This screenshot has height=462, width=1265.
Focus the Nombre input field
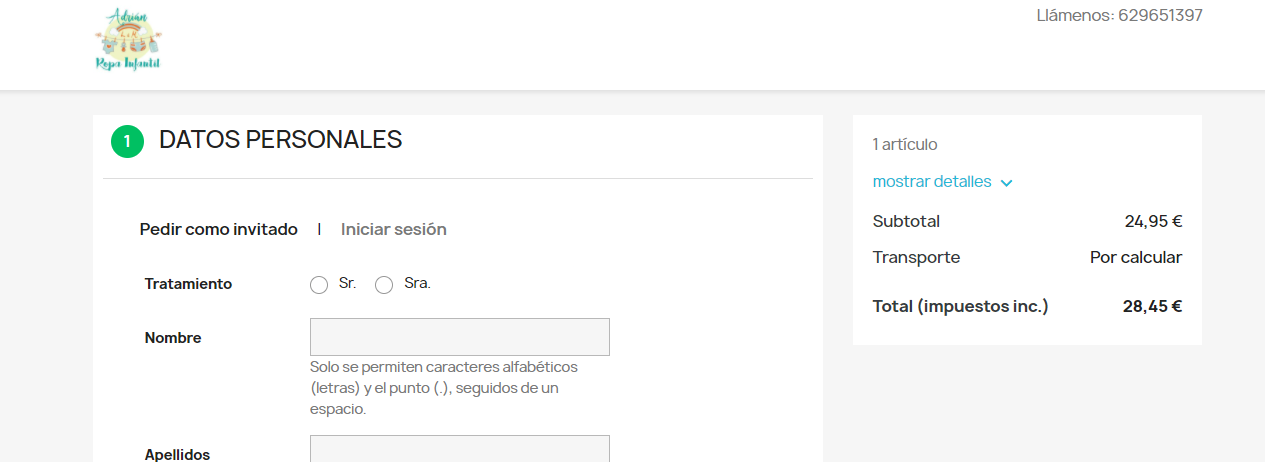point(459,337)
